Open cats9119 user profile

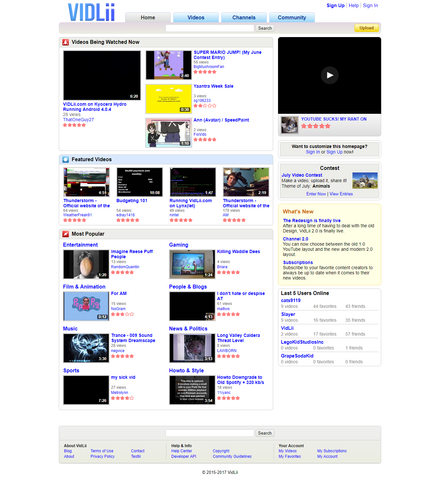pos(291,301)
